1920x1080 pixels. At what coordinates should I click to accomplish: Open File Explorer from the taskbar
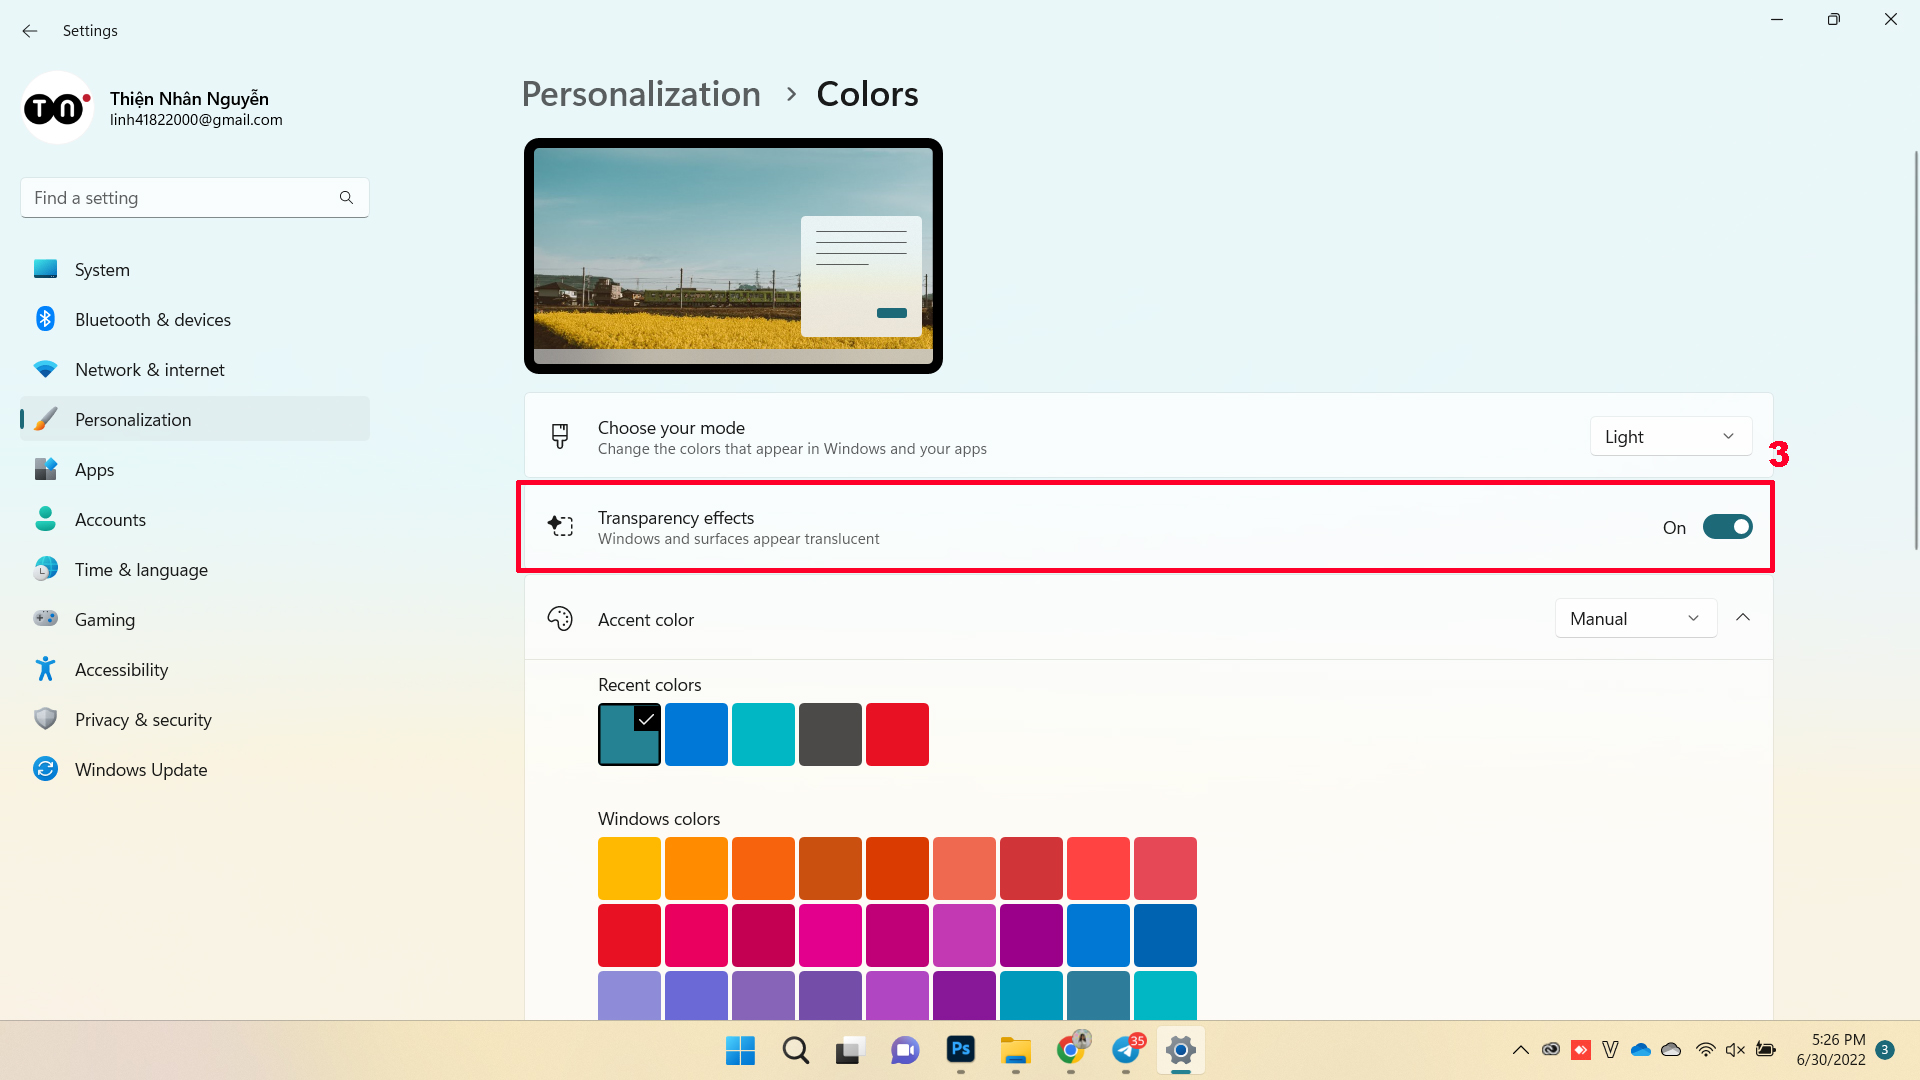1015,1050
